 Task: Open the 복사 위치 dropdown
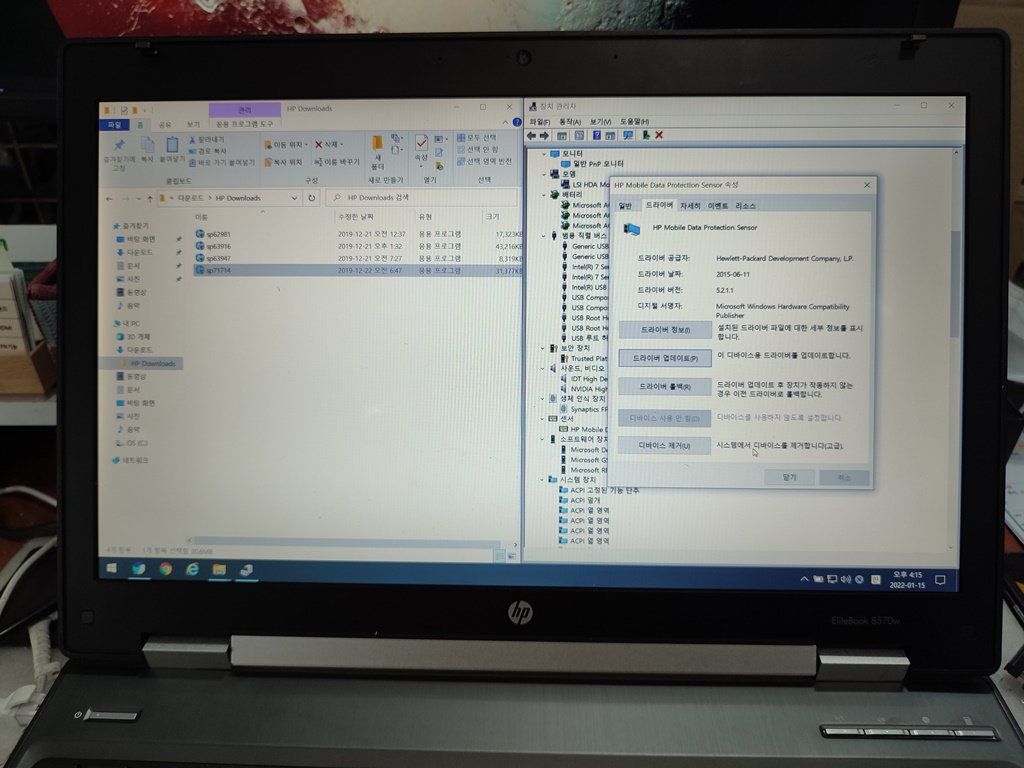[283, 162]
